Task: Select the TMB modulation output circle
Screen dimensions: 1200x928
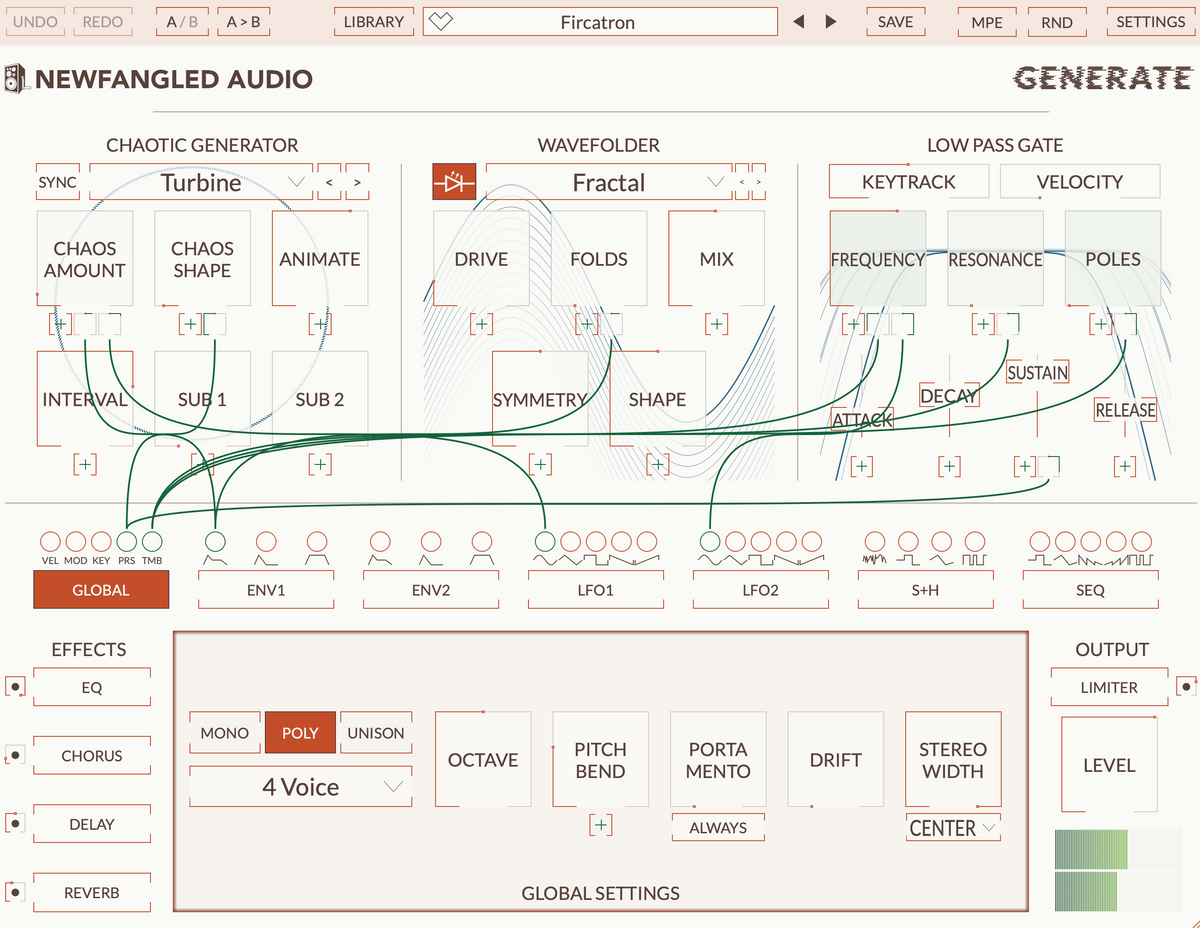Action: point(152,542)
